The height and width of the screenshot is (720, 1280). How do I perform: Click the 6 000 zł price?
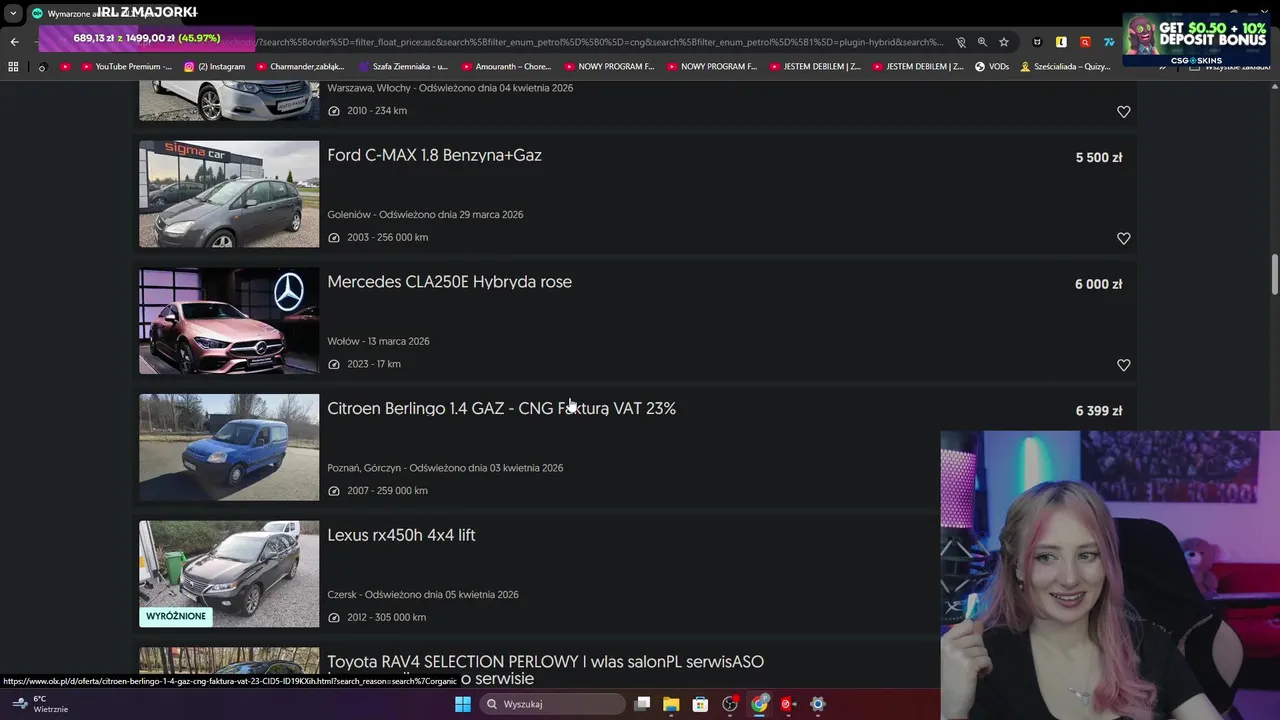click(x=1098, y=284)
